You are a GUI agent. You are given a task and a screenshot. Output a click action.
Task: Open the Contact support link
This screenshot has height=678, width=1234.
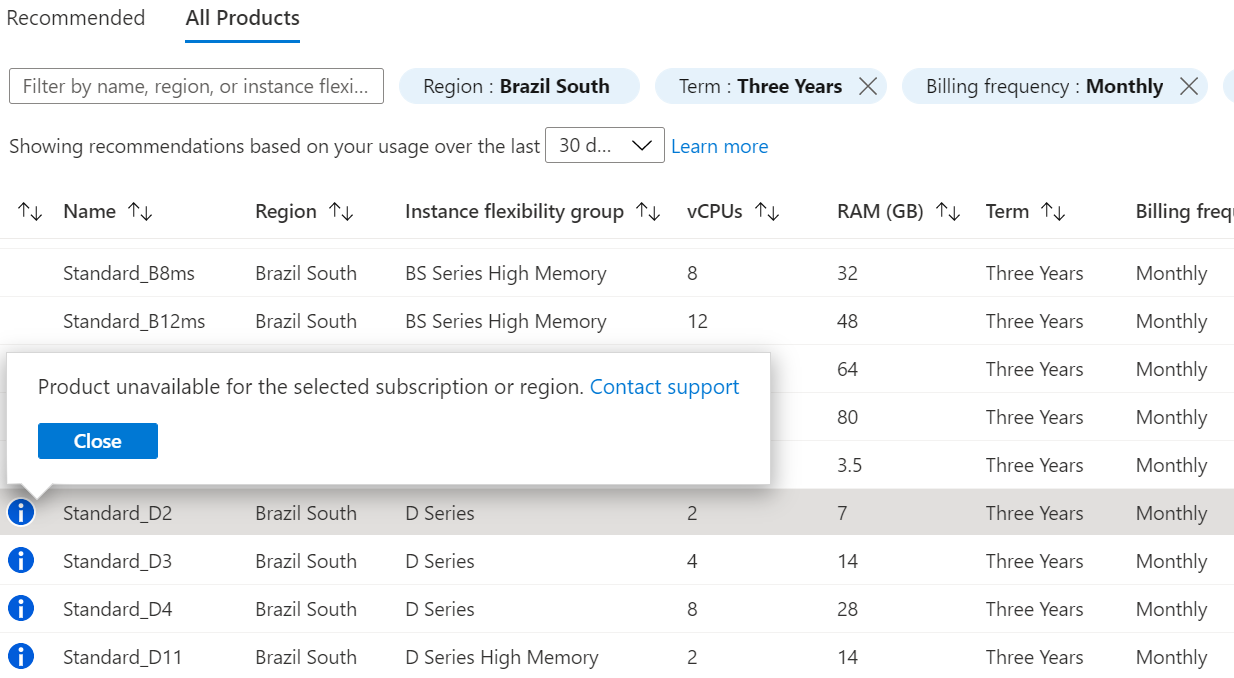pos(664,387)
